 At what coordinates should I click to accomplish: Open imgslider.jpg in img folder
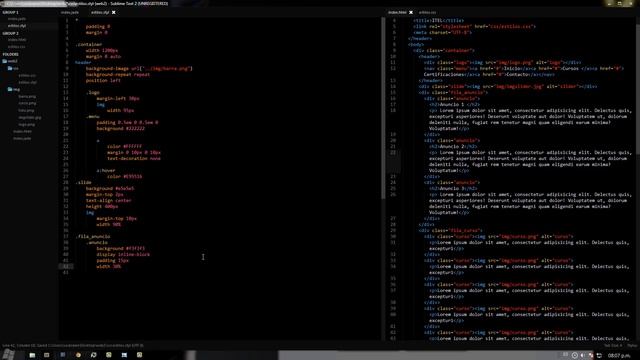(30, 118)
